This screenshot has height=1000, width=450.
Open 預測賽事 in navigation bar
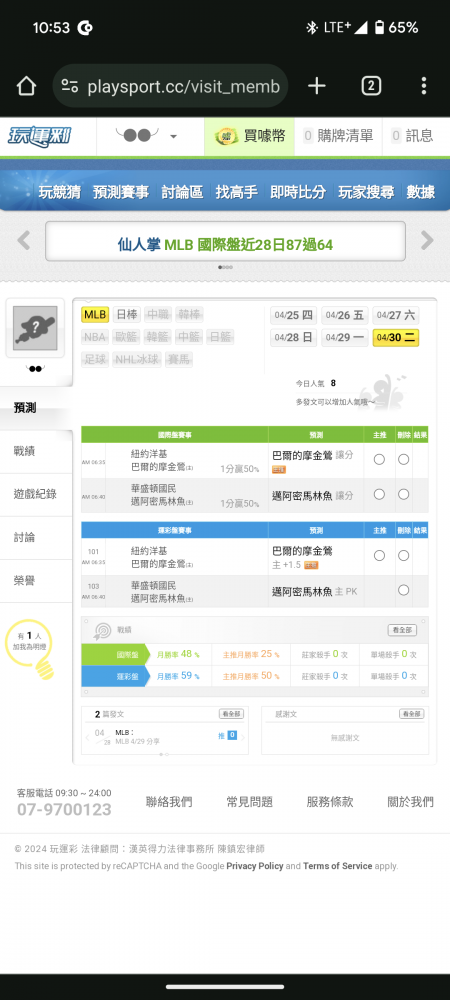[120, 192]
